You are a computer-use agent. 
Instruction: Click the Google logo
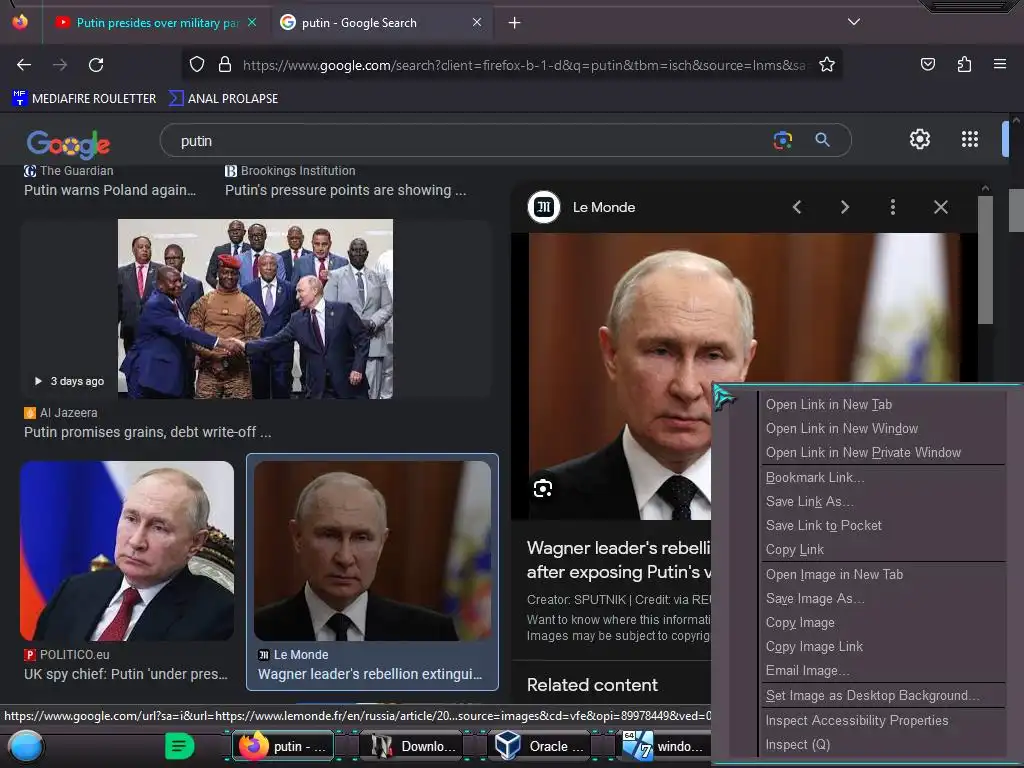(68, 144)
